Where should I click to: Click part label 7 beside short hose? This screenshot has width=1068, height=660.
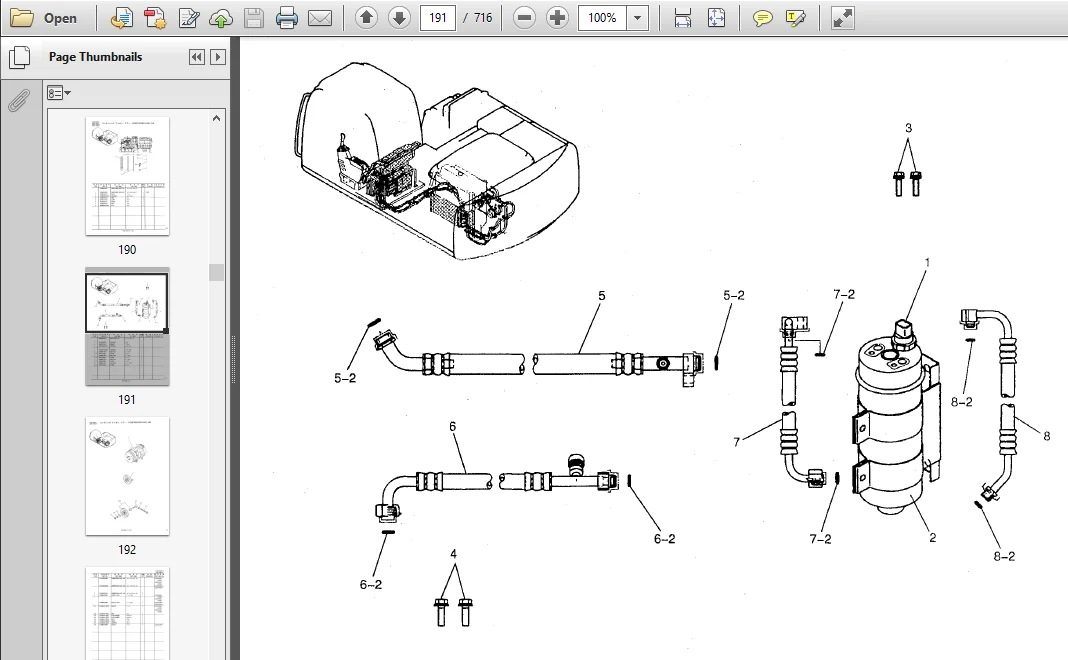tap(736, 443)
